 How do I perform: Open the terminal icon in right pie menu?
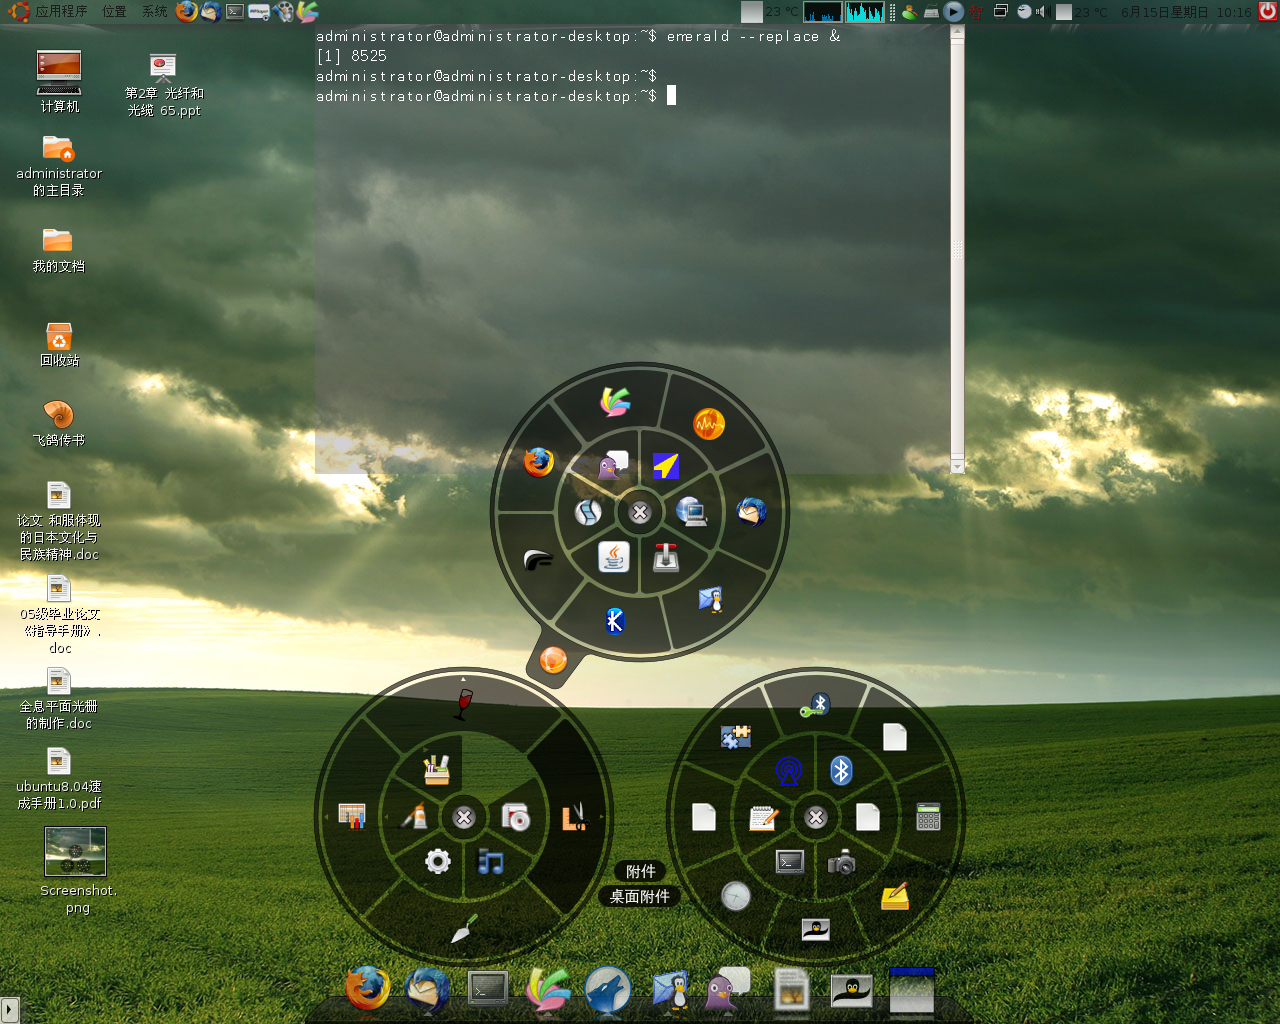(790, 861)
